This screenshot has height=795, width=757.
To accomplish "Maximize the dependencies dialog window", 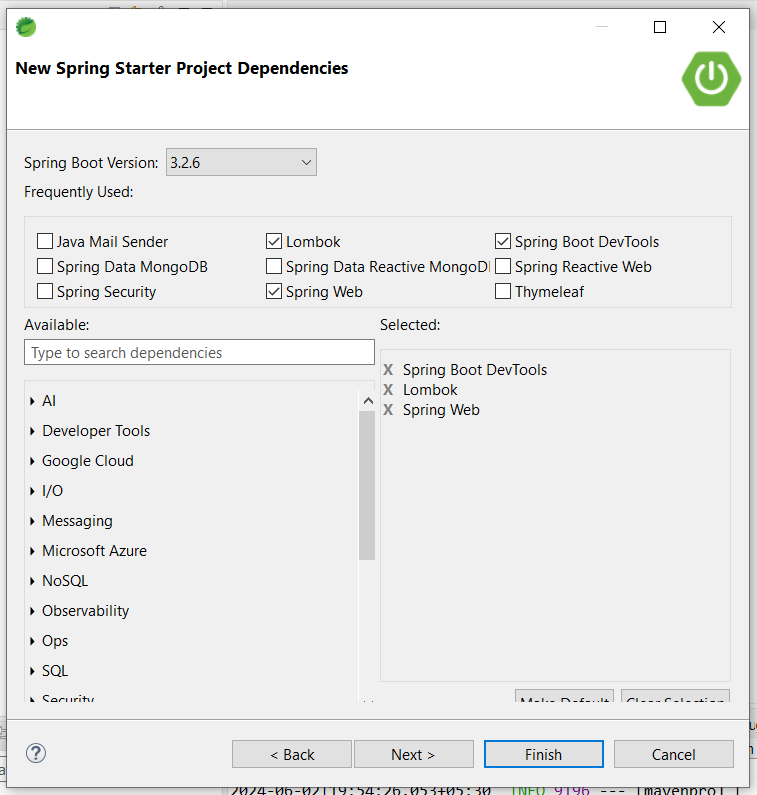I will tap(660, 27).
